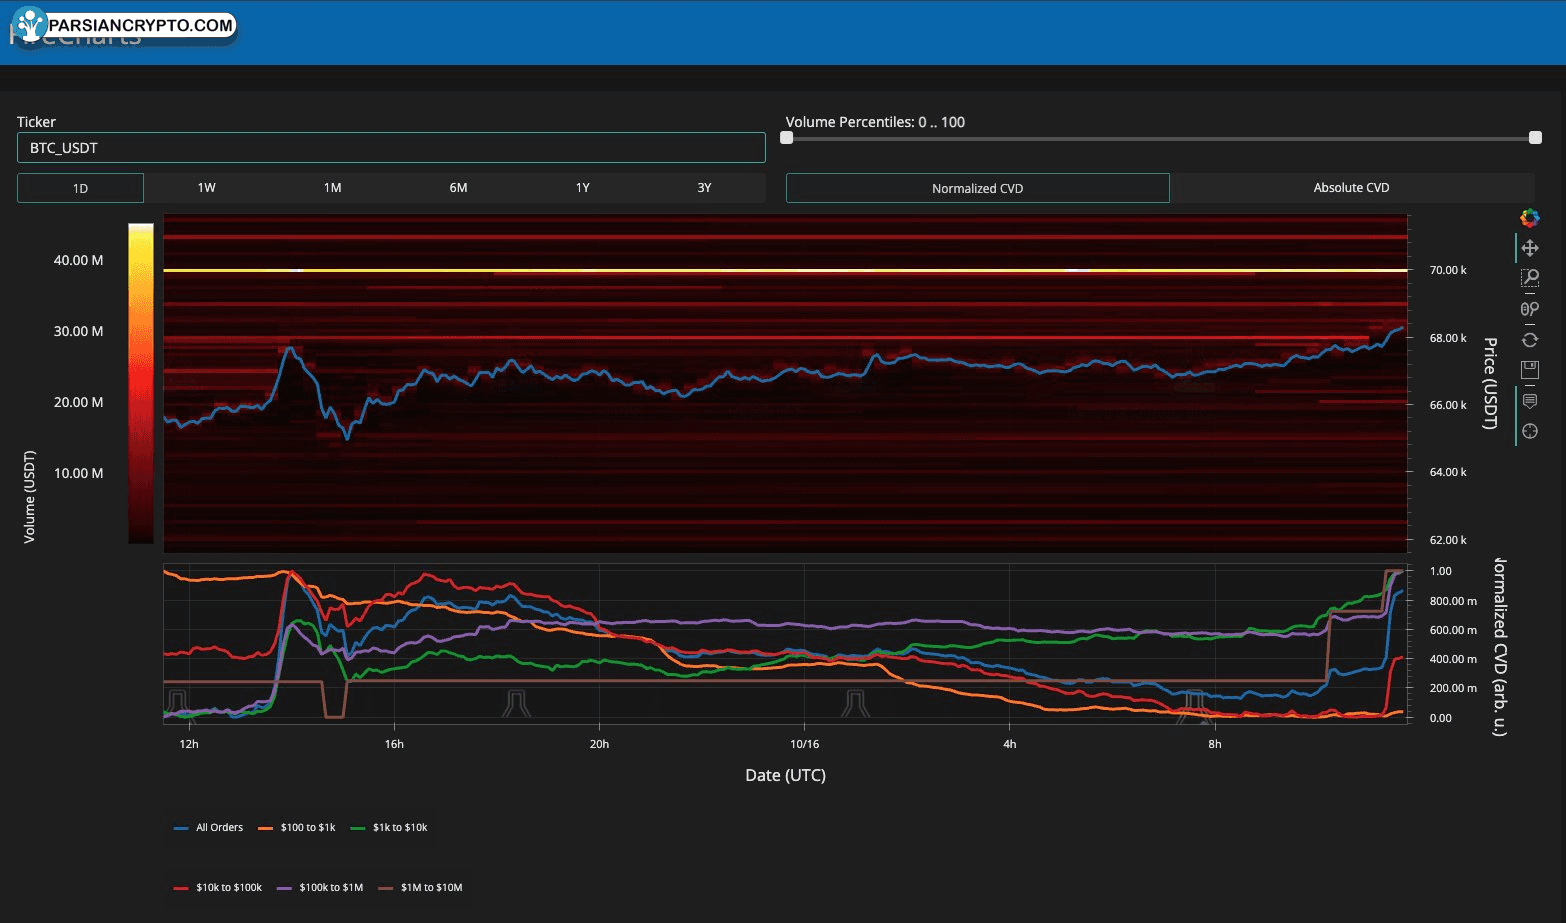Click the left Volume Percentiles handle
Screen dimensions: 1566x923
[x=787, y=138]
